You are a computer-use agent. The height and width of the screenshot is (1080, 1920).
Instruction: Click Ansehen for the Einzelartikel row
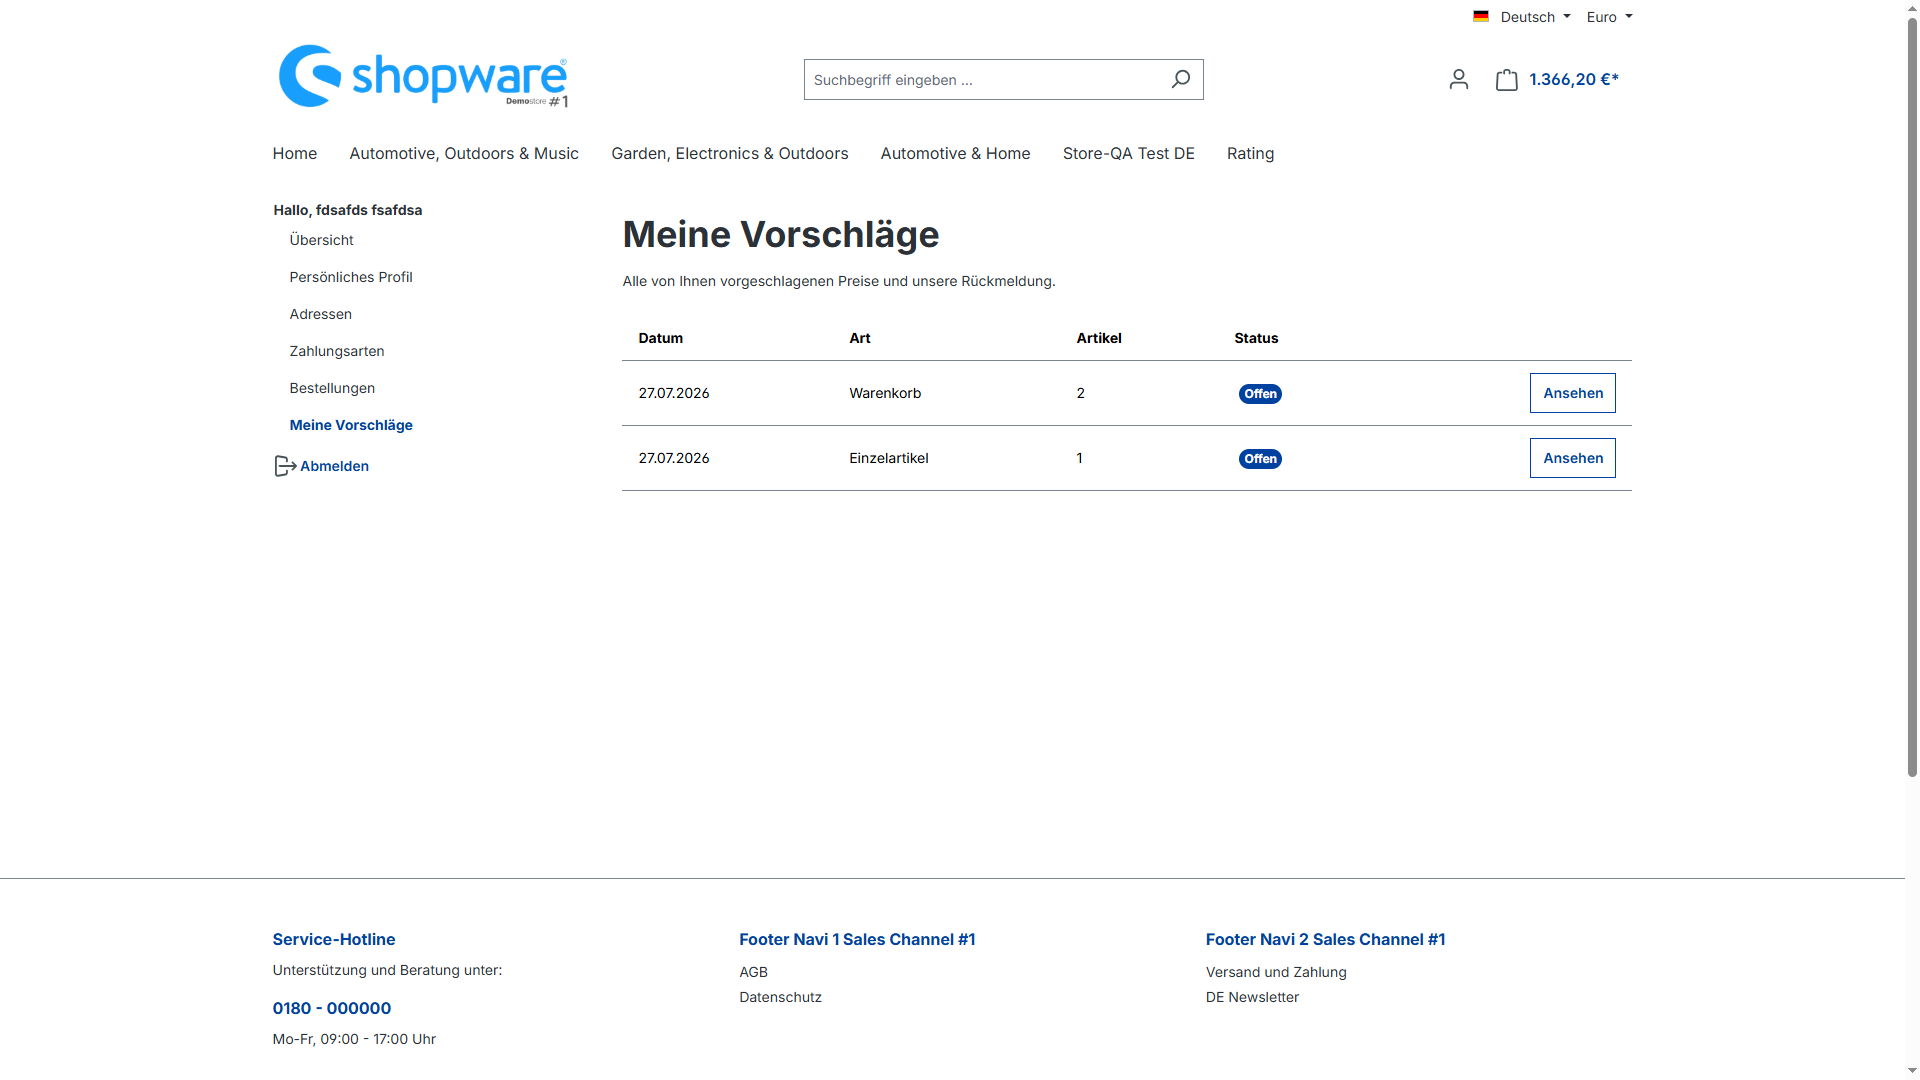(1572, 458)
